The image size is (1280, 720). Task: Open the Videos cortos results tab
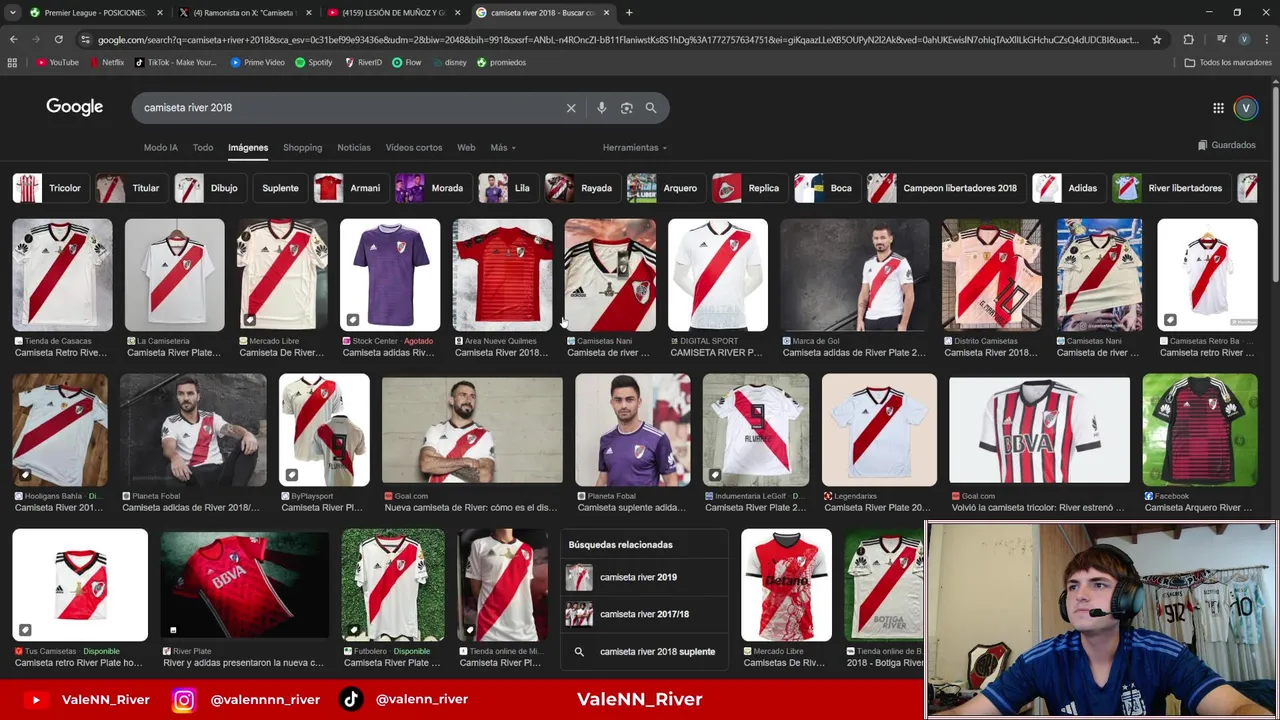coord(414,147)
